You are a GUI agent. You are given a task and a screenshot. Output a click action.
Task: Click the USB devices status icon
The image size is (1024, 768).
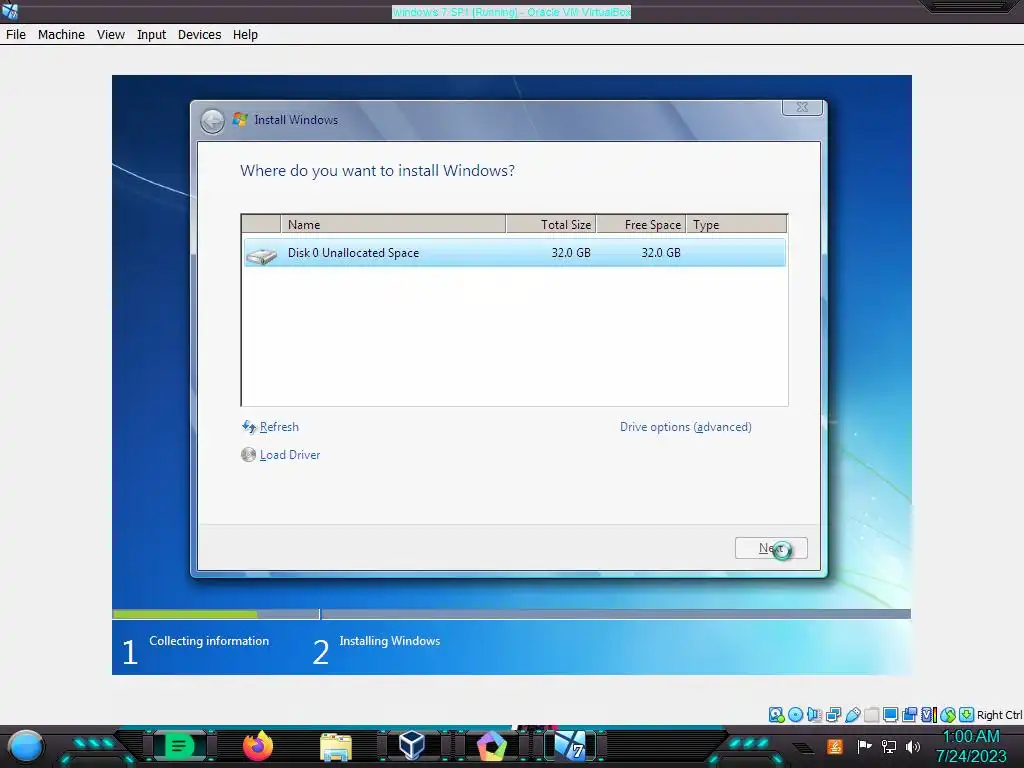(853, 714)
